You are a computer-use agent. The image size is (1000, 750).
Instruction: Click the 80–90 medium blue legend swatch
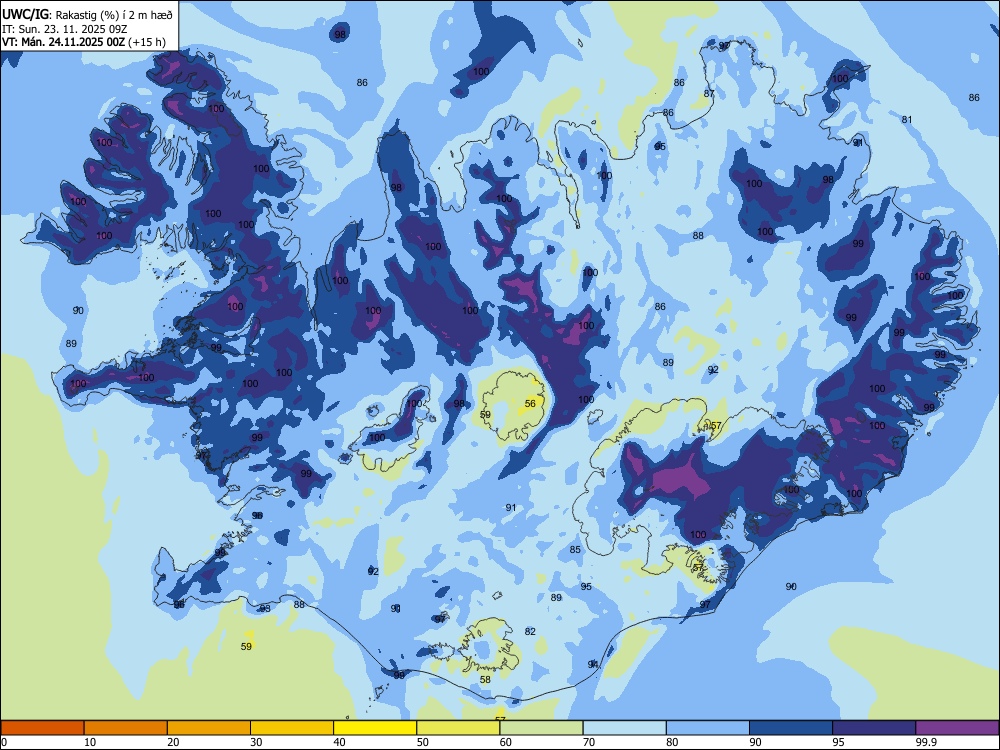coord(708,728)
